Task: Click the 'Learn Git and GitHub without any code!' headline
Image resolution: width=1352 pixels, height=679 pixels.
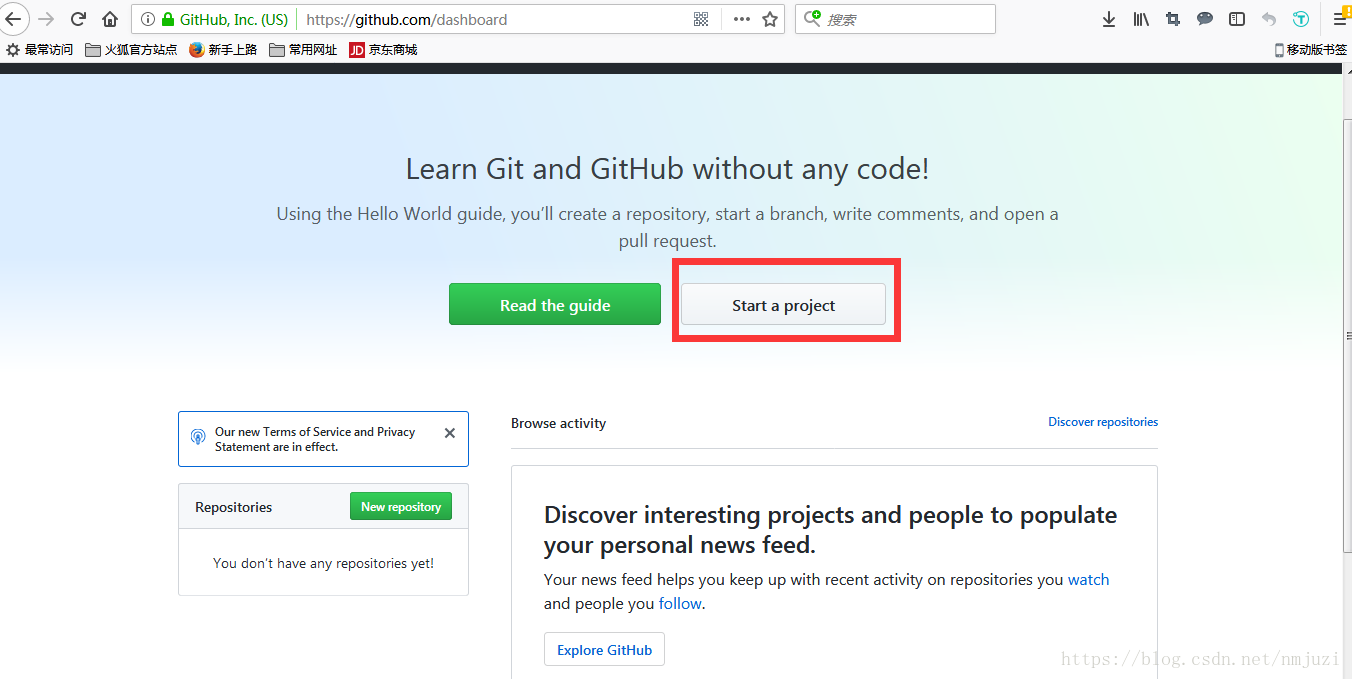Action: 667,169
